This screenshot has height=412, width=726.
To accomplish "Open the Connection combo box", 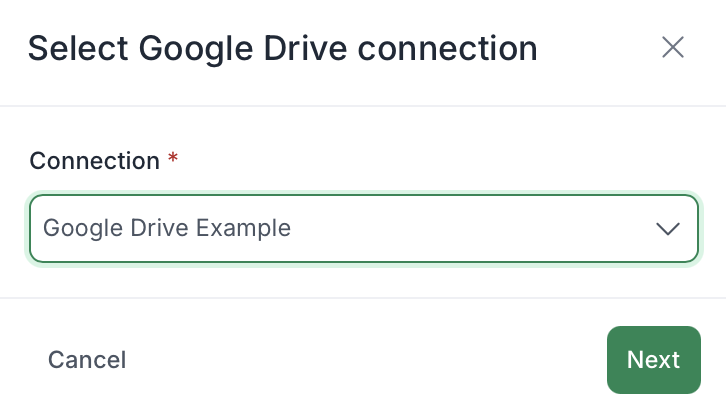I will [363, 229].
